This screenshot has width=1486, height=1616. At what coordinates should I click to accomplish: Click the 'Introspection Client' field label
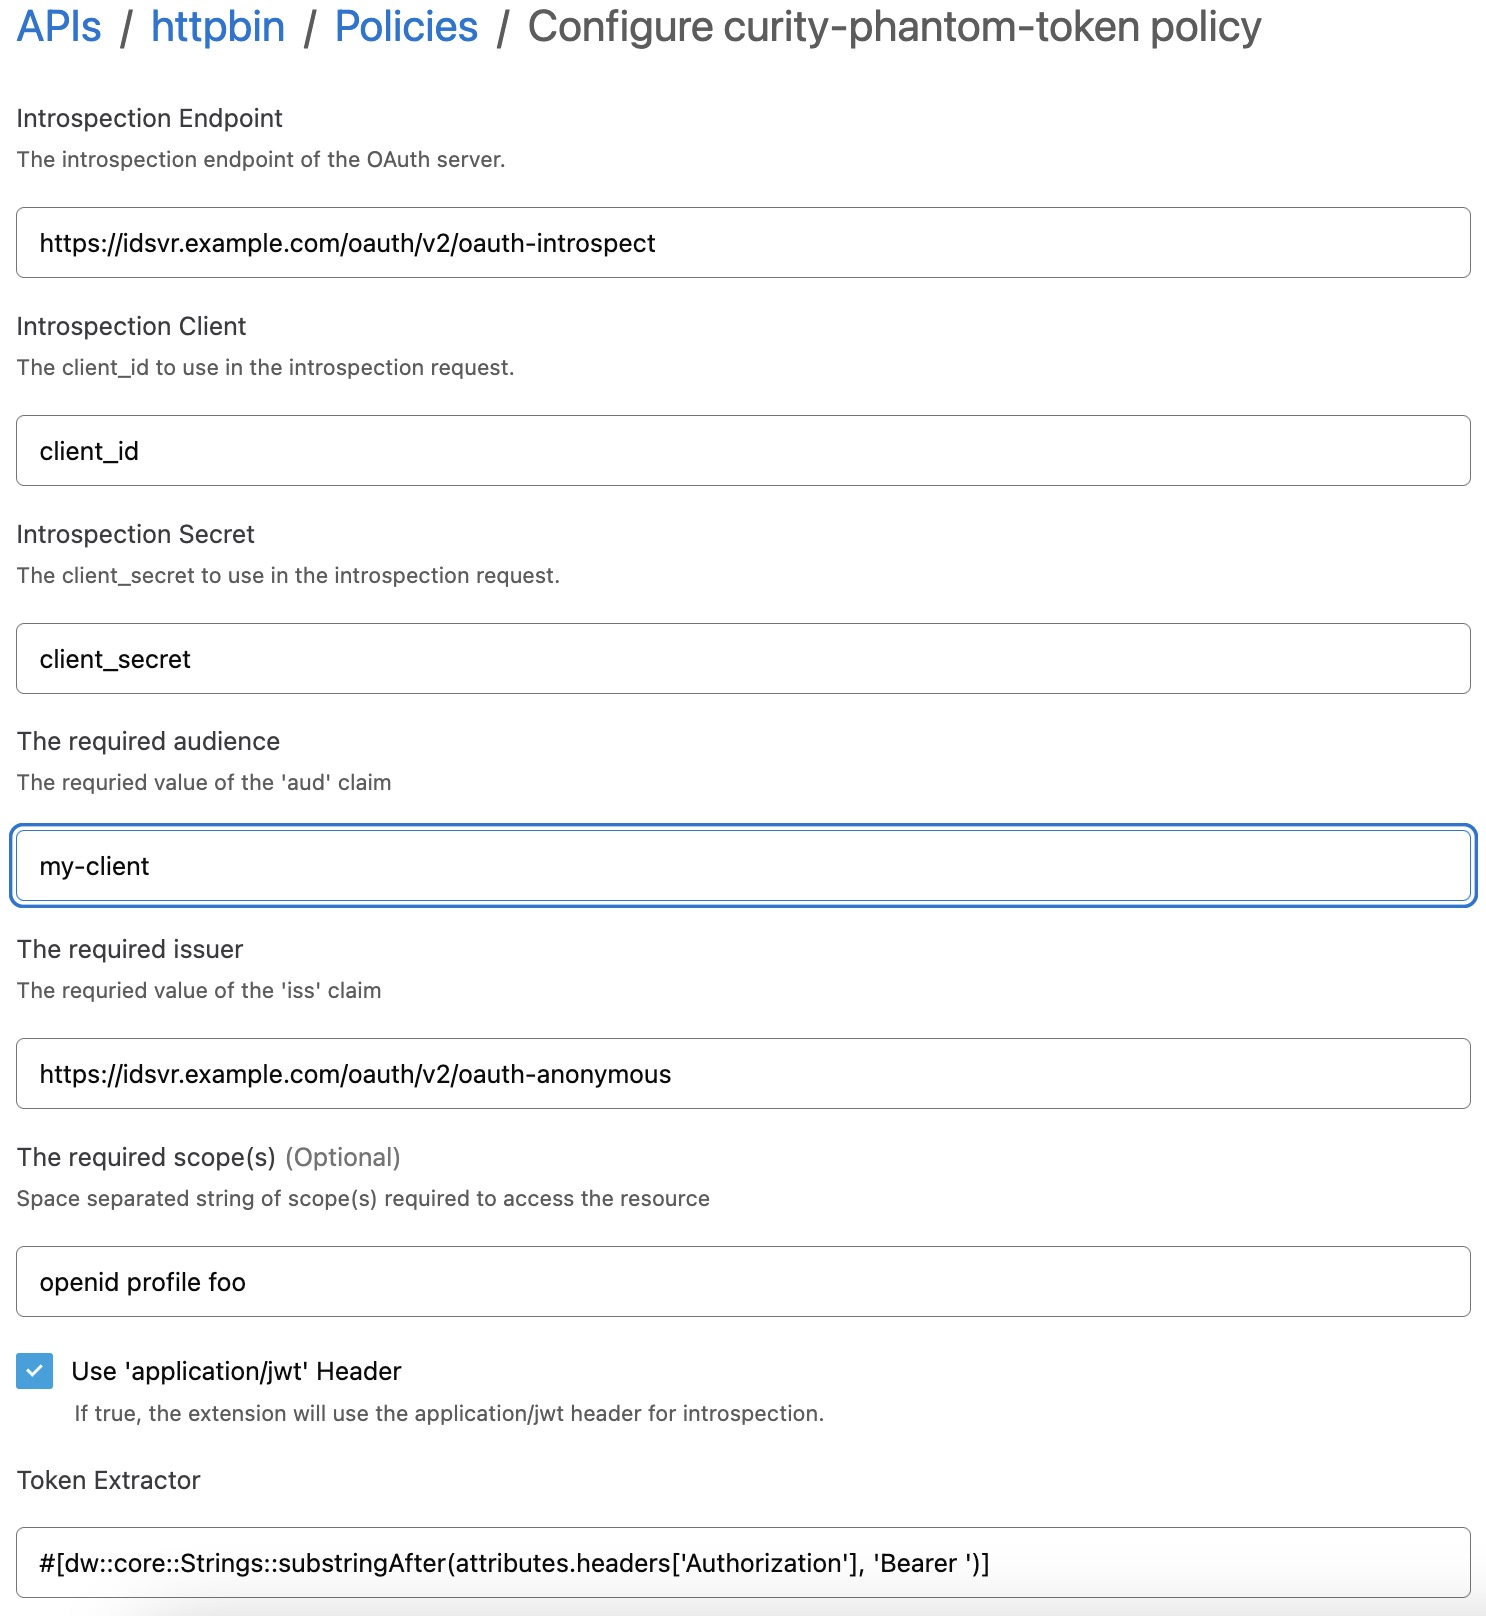click(131, 327)
